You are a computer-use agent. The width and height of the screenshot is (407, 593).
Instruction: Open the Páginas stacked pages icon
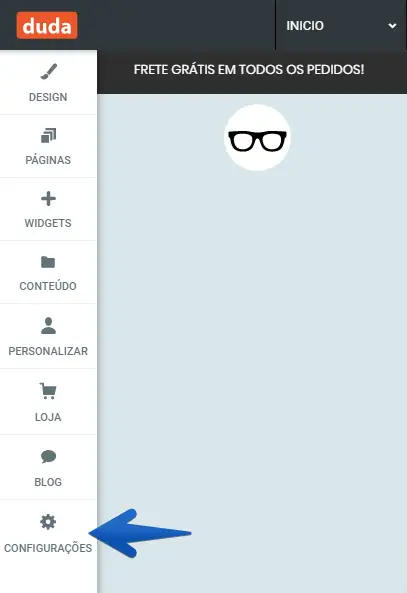[x=48, y=135]
